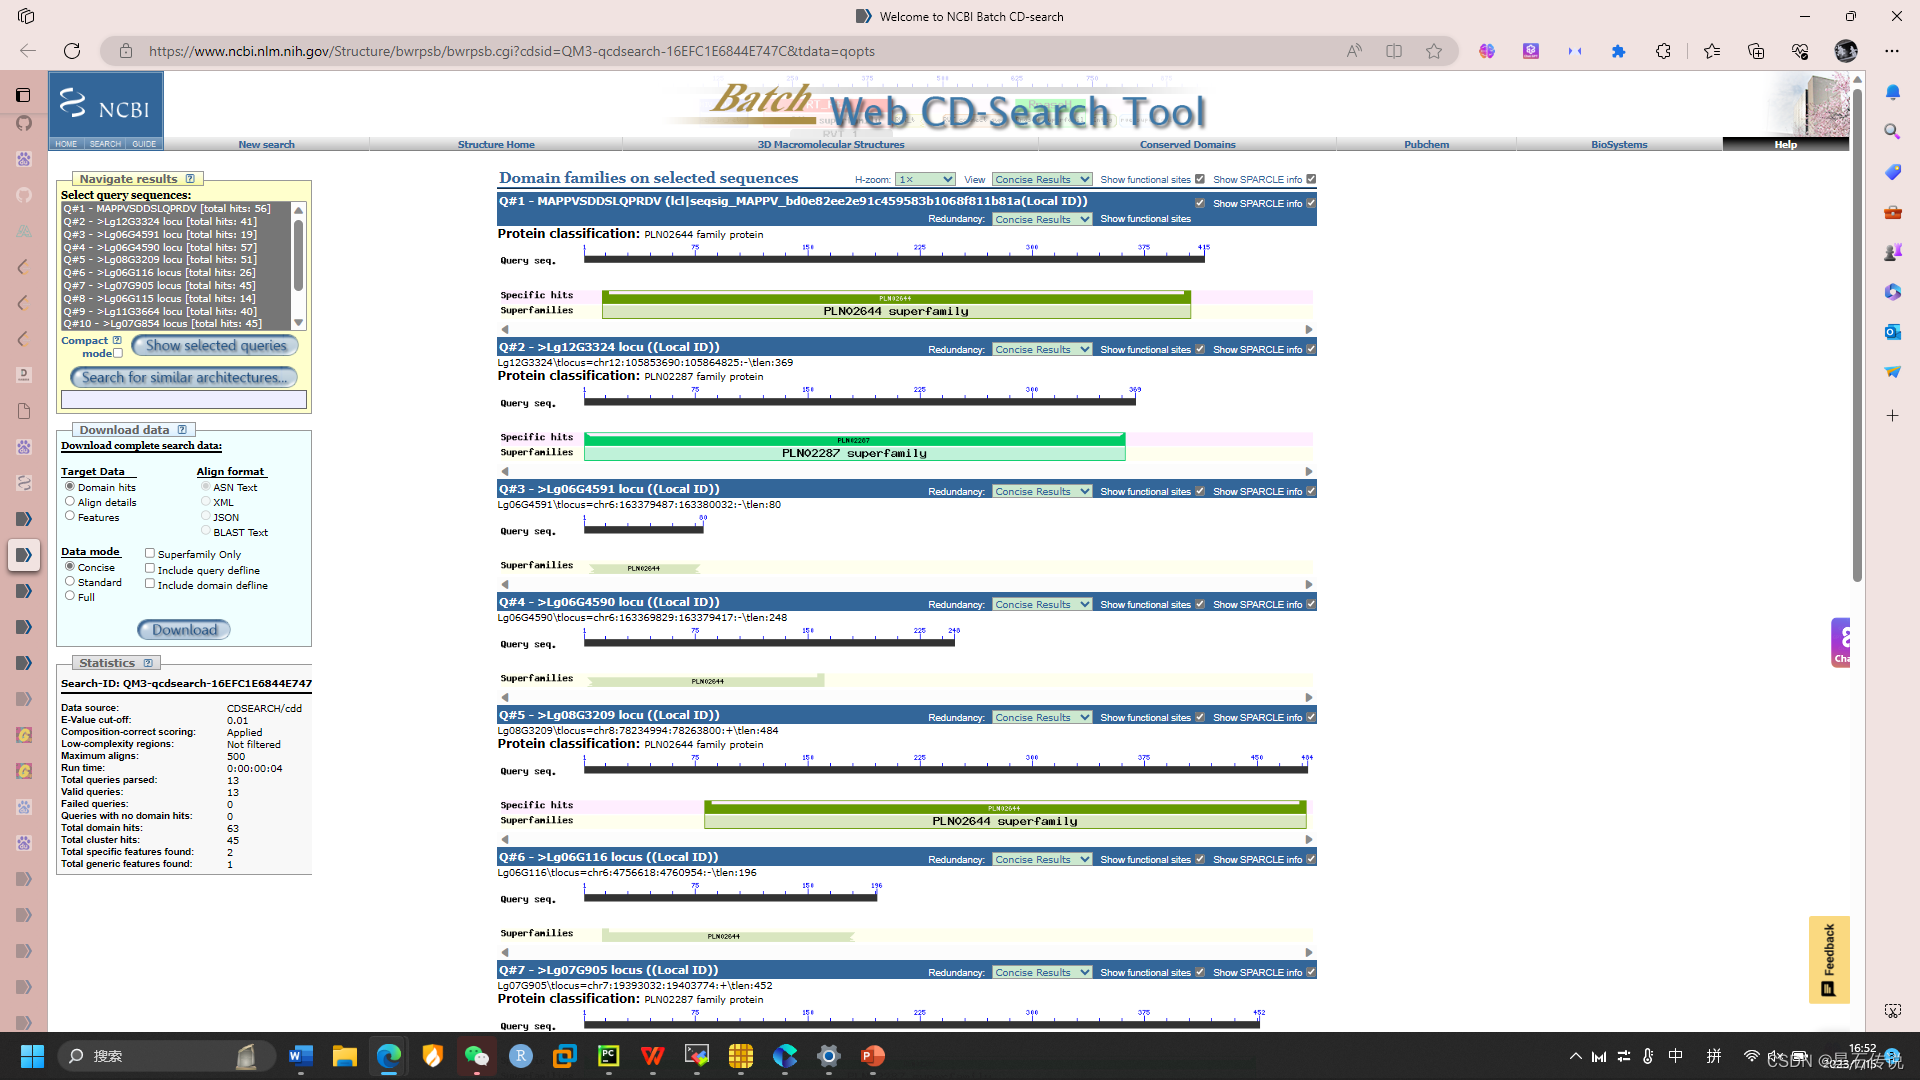The height and width of the screenshot is (1080, 1920).
Task: Go to Structure Home menu item
Action: (x=496, y=145)
